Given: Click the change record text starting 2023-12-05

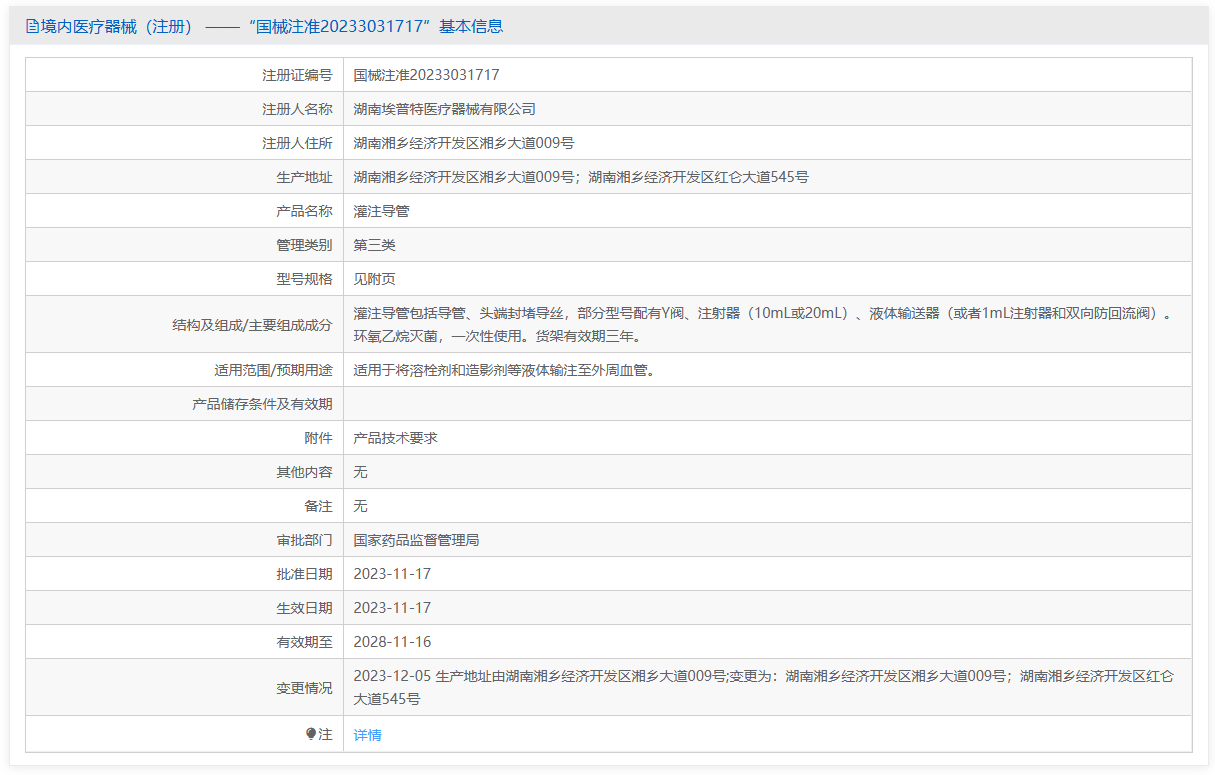Looking at the screenshot, I should coord(764,687).
